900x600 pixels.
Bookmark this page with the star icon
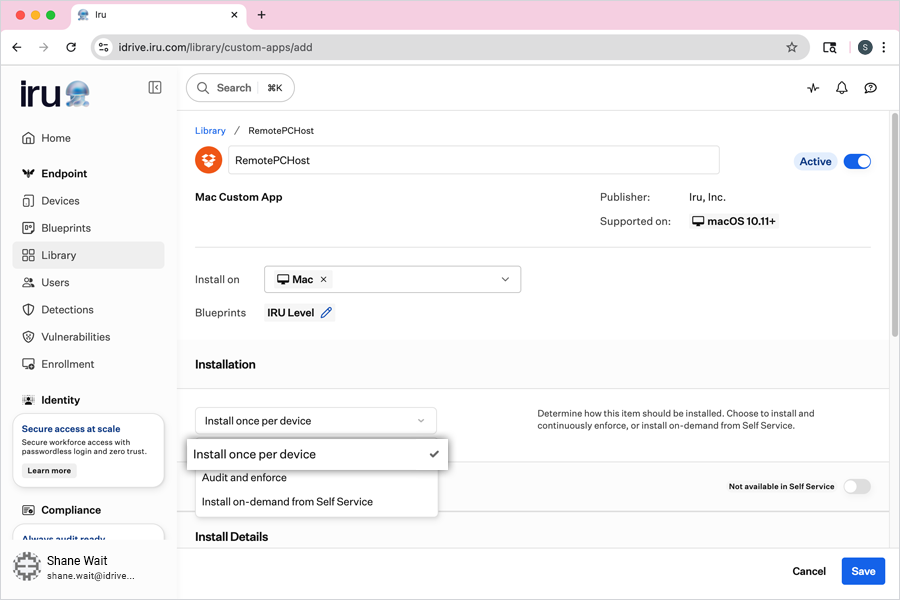coord(792,47)
